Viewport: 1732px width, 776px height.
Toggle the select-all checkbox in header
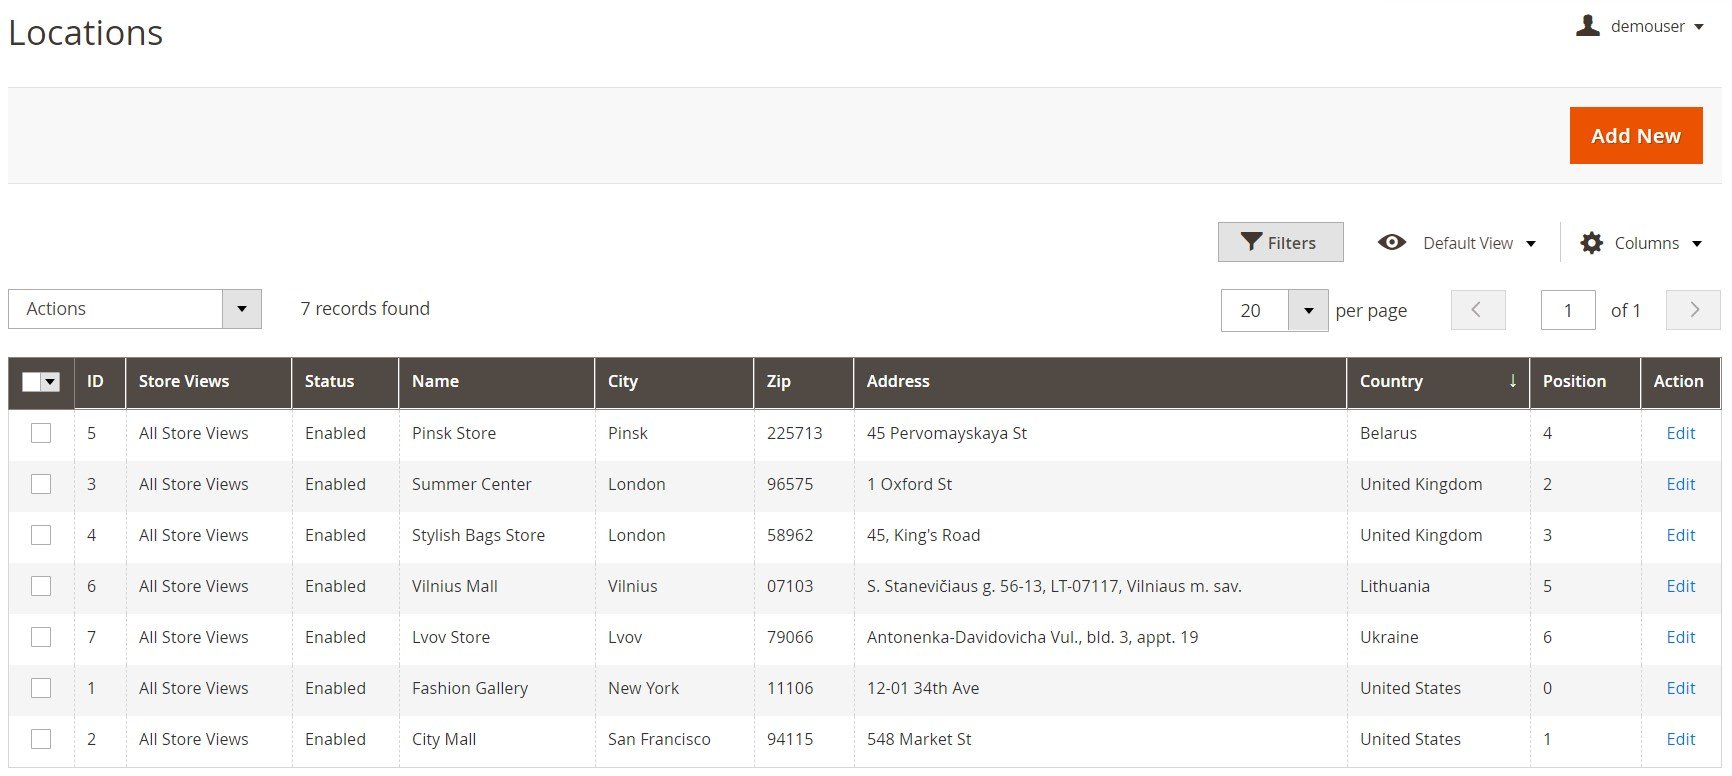31,381
